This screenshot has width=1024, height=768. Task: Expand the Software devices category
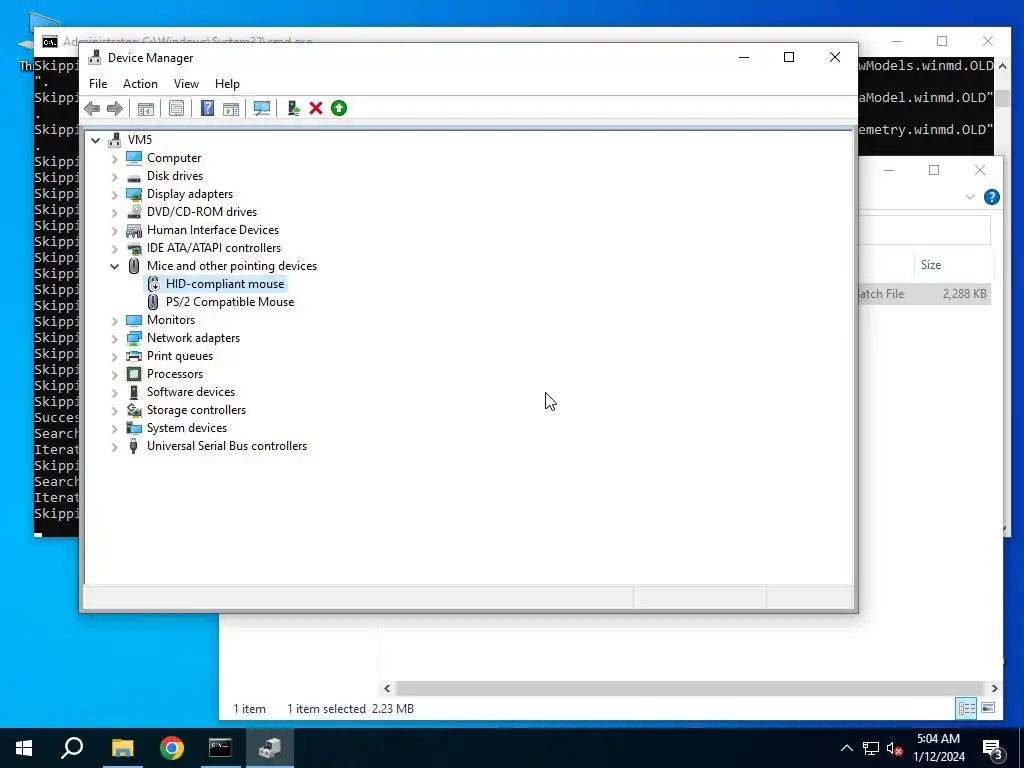point(114,392)
